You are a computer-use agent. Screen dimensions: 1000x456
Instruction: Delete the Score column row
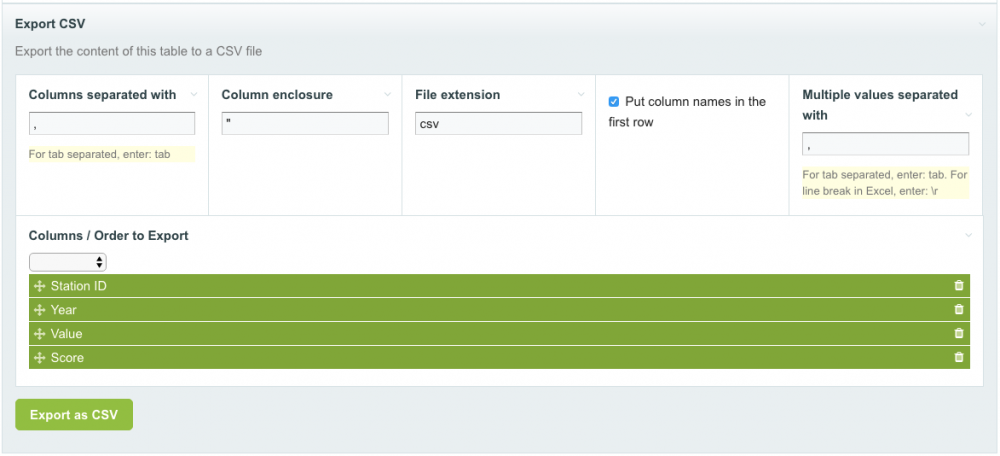[x=959, y=358]
